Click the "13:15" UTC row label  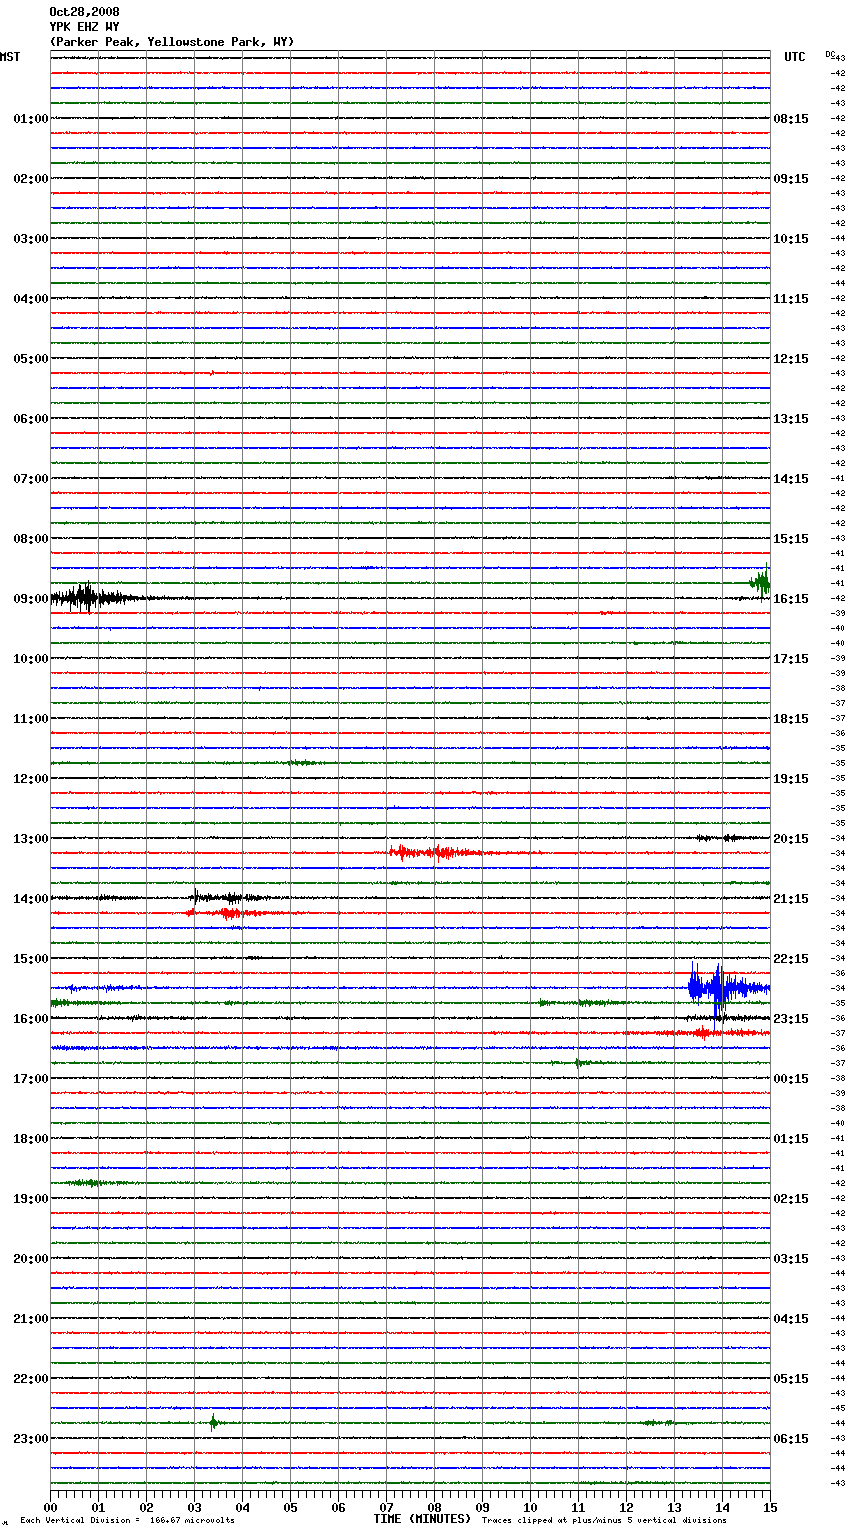[x=791, y=419]
